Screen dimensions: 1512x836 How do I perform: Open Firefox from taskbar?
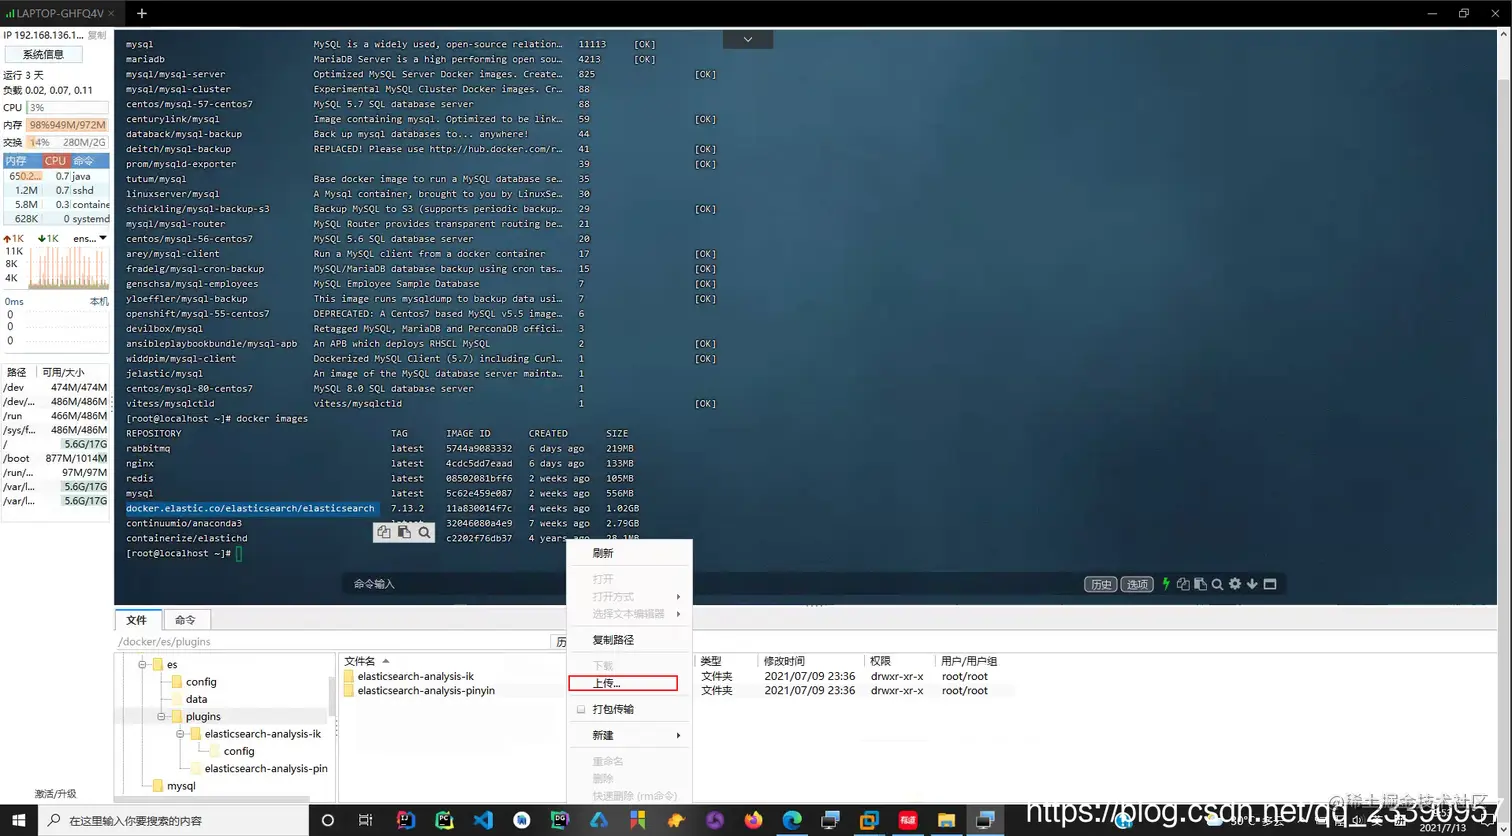(753, 820)
